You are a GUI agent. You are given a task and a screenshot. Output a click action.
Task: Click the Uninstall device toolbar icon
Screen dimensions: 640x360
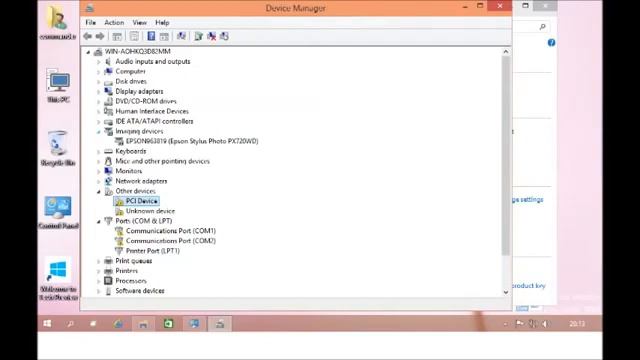(x=211, y=36)
